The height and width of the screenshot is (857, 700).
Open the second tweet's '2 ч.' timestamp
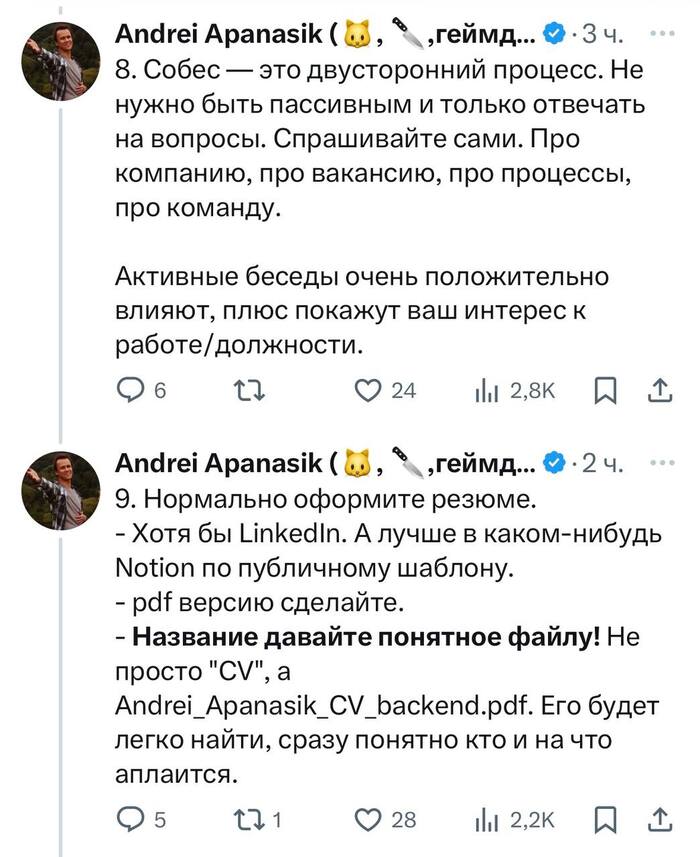603,463
